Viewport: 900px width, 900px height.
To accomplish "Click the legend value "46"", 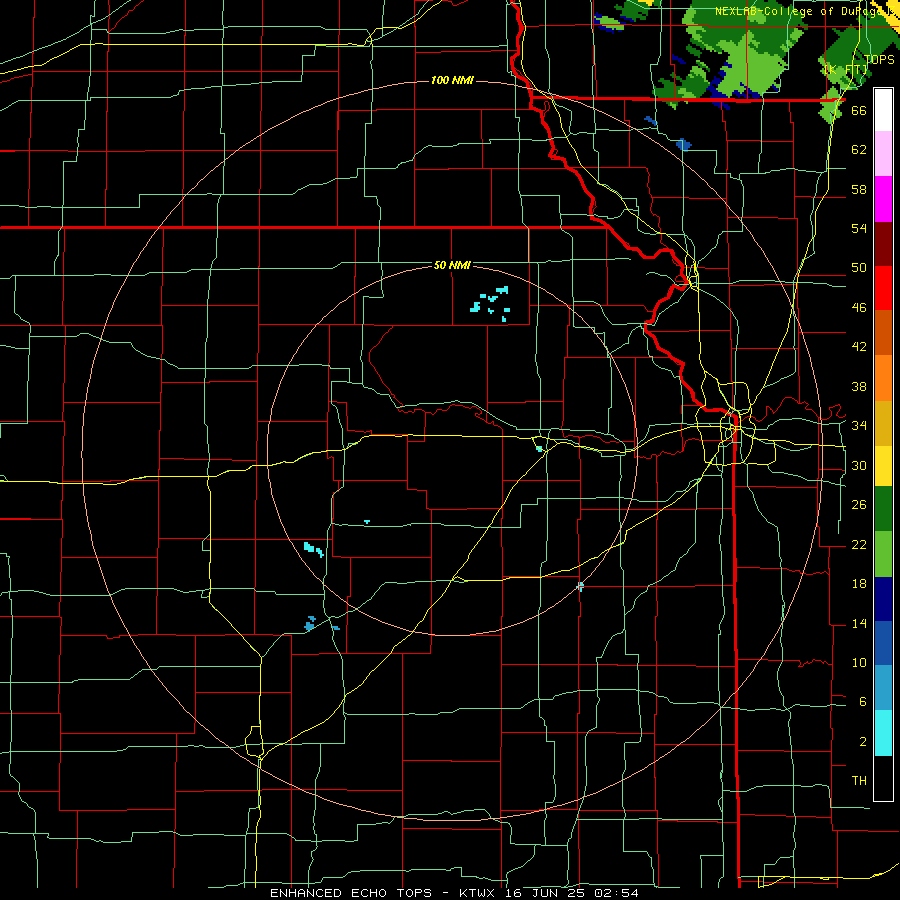I will tap(859, 308).
